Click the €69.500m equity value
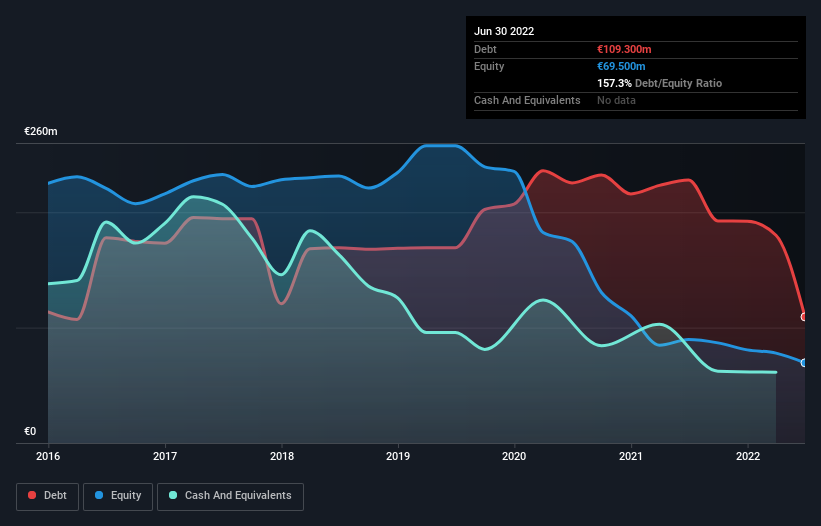Image resolution: width=821 pixels, height=526 pixels. tap(621, 66)
